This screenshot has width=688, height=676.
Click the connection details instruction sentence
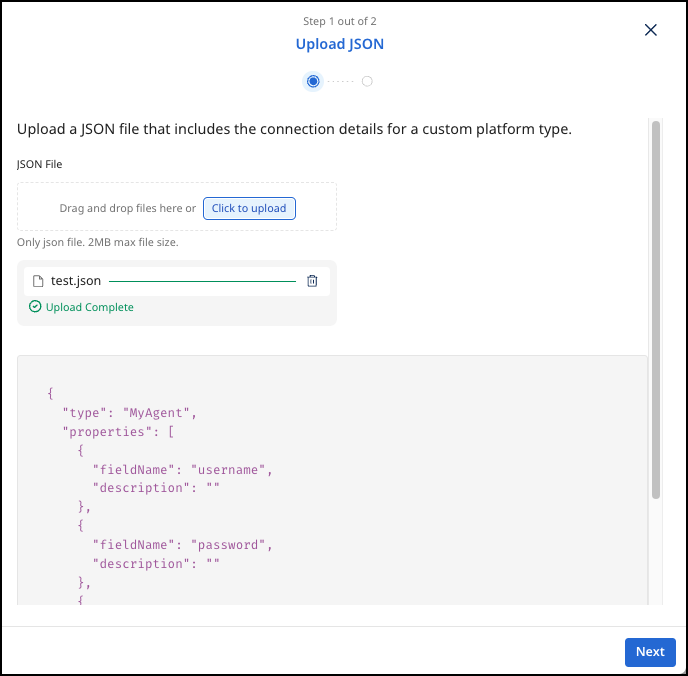point(294,129)
